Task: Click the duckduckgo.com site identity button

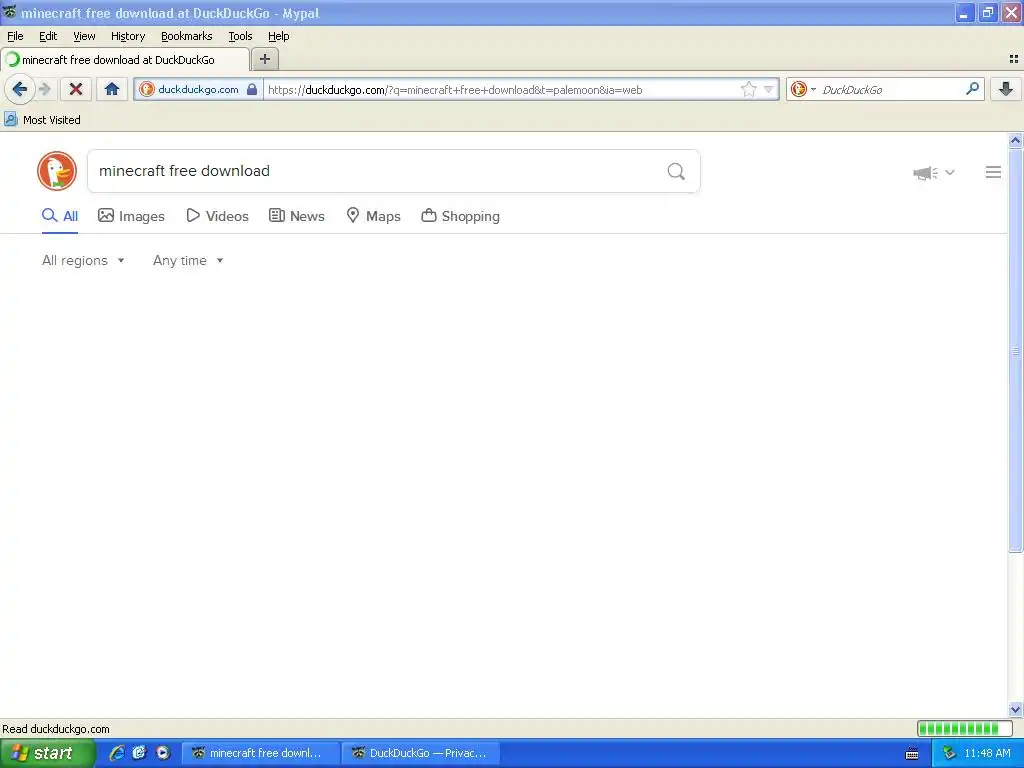Action: (x=199, y=89)
